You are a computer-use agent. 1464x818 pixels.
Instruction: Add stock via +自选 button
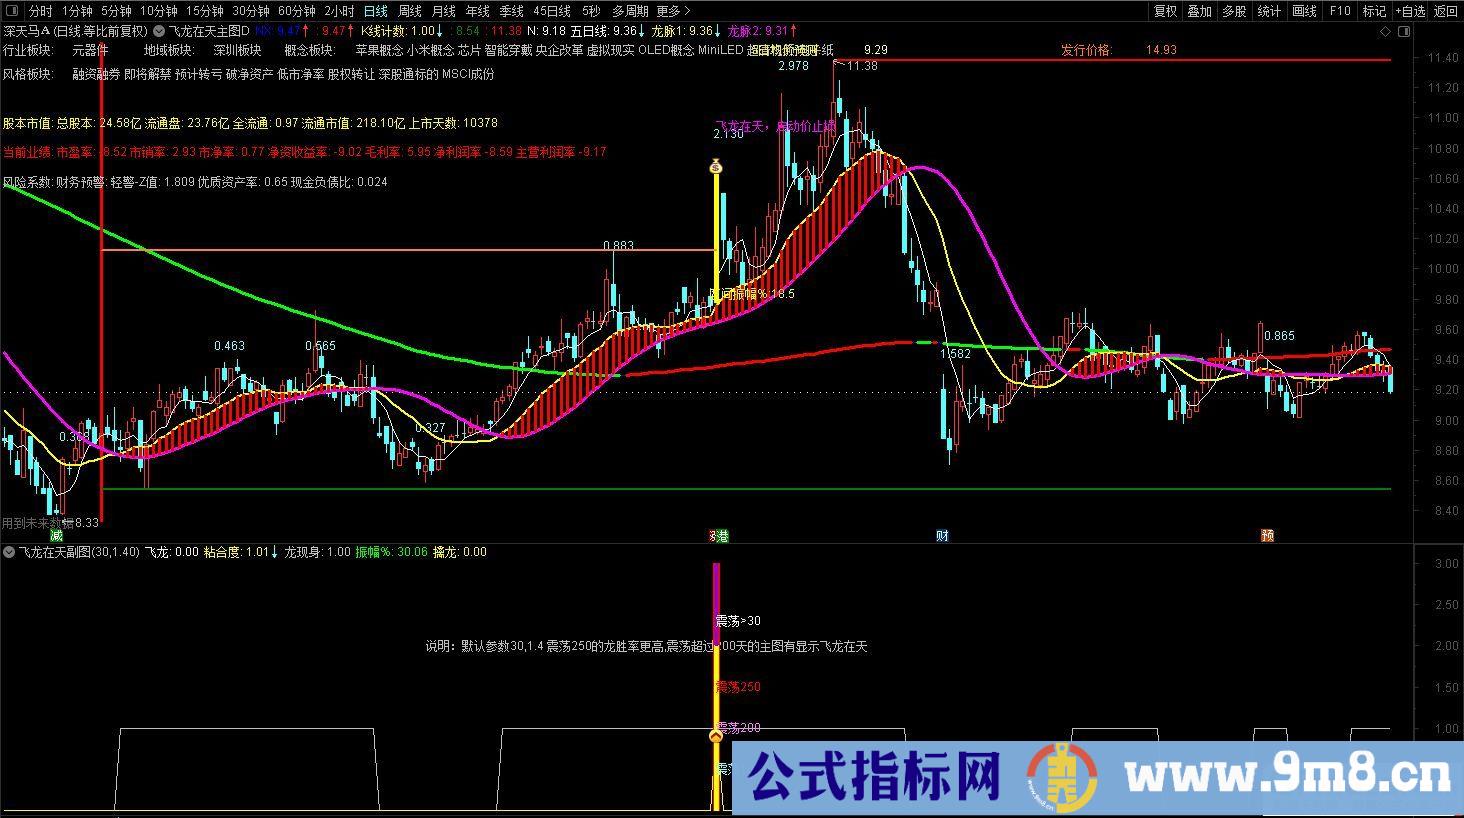tap(1408, 11)
